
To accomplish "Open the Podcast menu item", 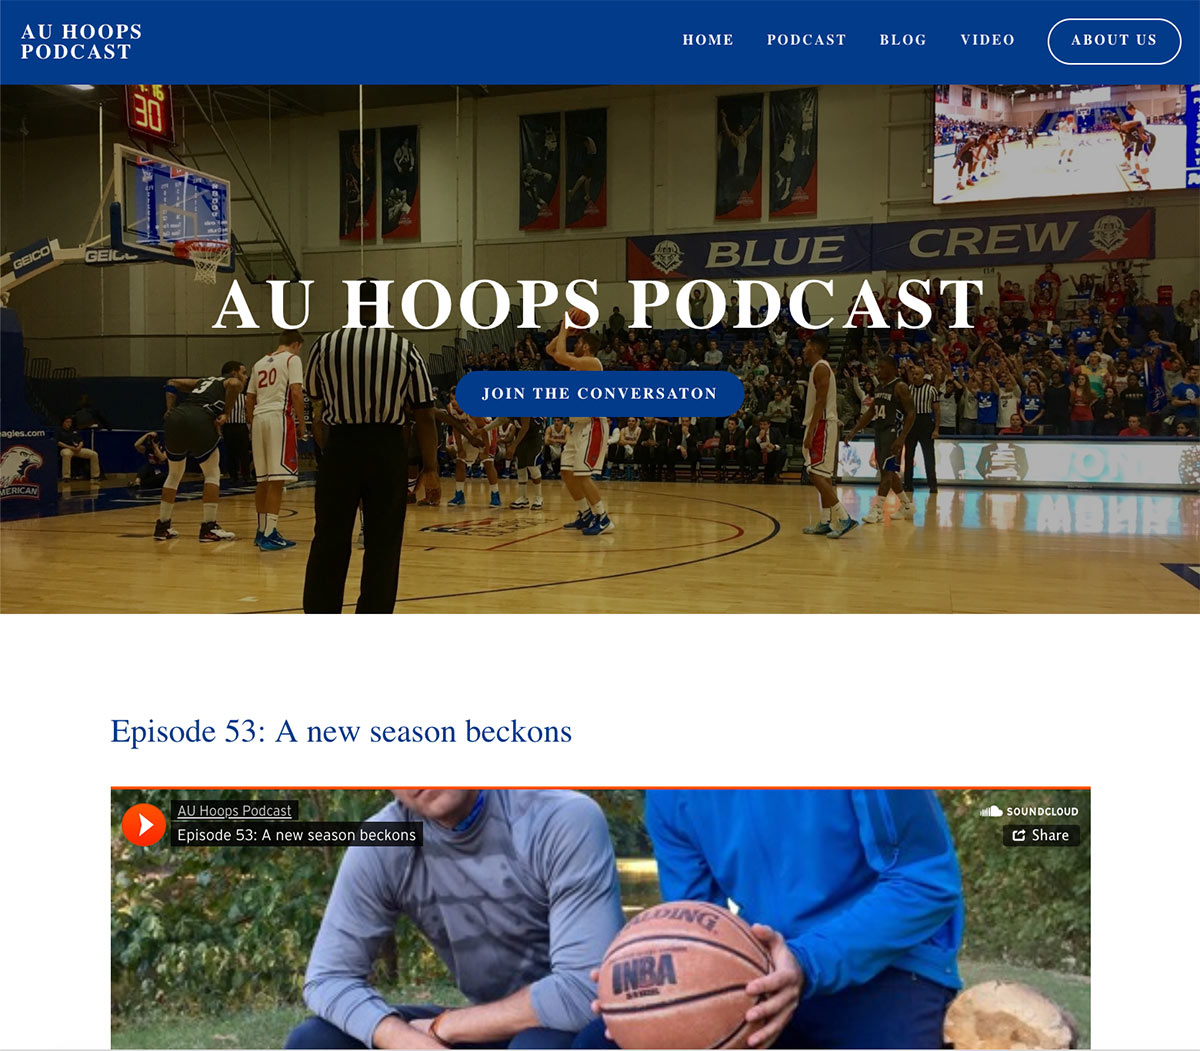I will pyautogui.click(x=806, y=40).
